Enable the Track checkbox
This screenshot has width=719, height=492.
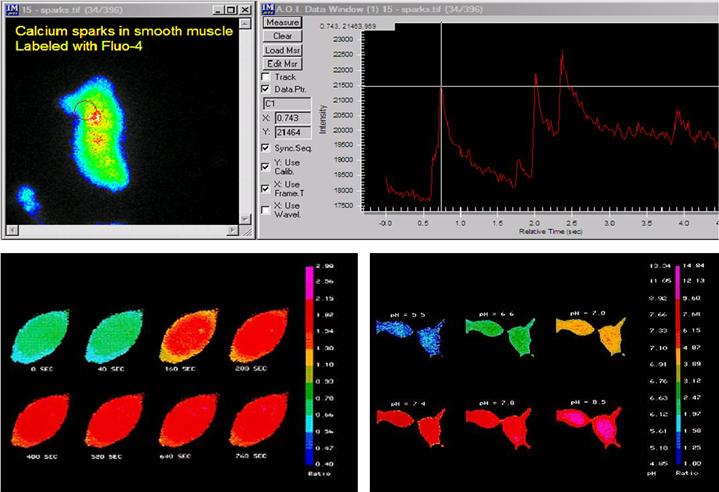coord(265,77)
